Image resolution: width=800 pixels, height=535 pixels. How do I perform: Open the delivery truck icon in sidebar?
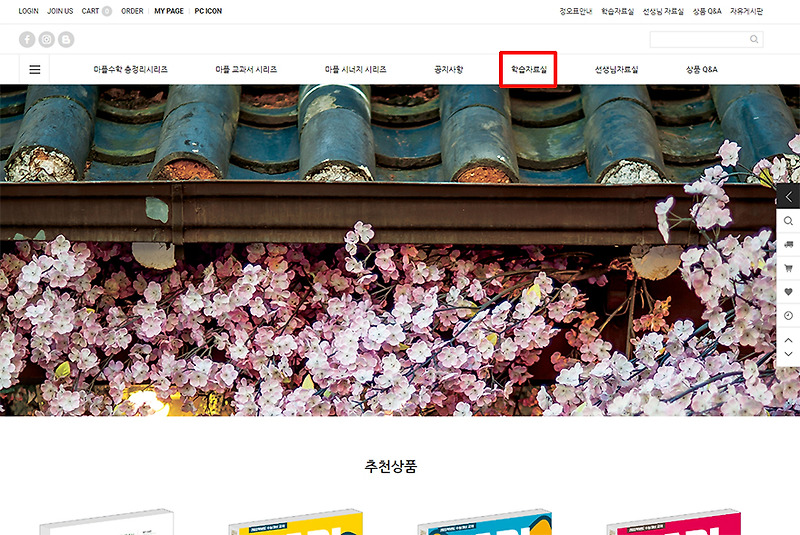(788, 245)
